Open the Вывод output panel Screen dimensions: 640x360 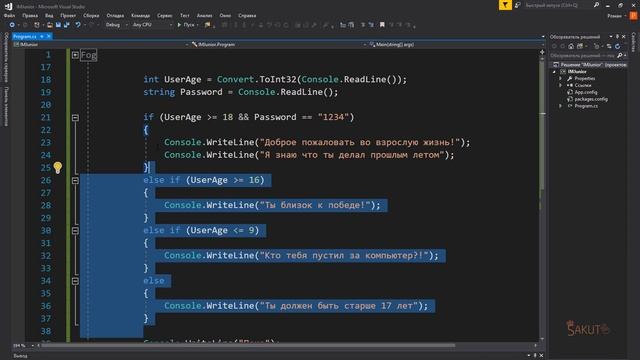(20, 356)
